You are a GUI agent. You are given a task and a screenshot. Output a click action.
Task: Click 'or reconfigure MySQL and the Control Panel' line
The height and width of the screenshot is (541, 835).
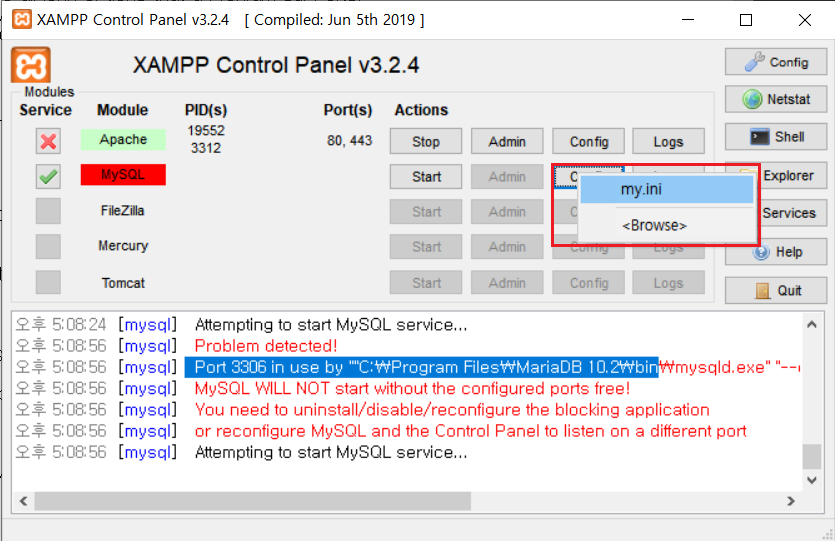471,431
